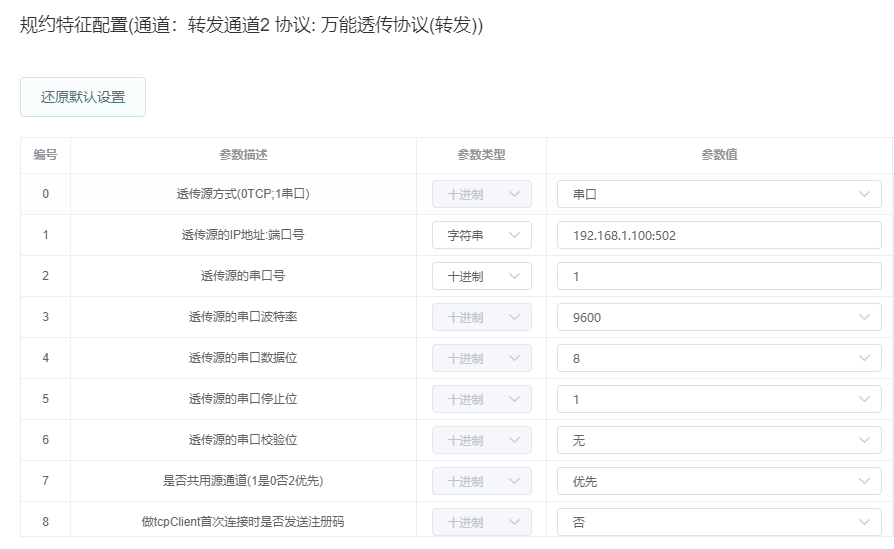Click the chevron arrow of the 9600 dropdown

point(864,317)
